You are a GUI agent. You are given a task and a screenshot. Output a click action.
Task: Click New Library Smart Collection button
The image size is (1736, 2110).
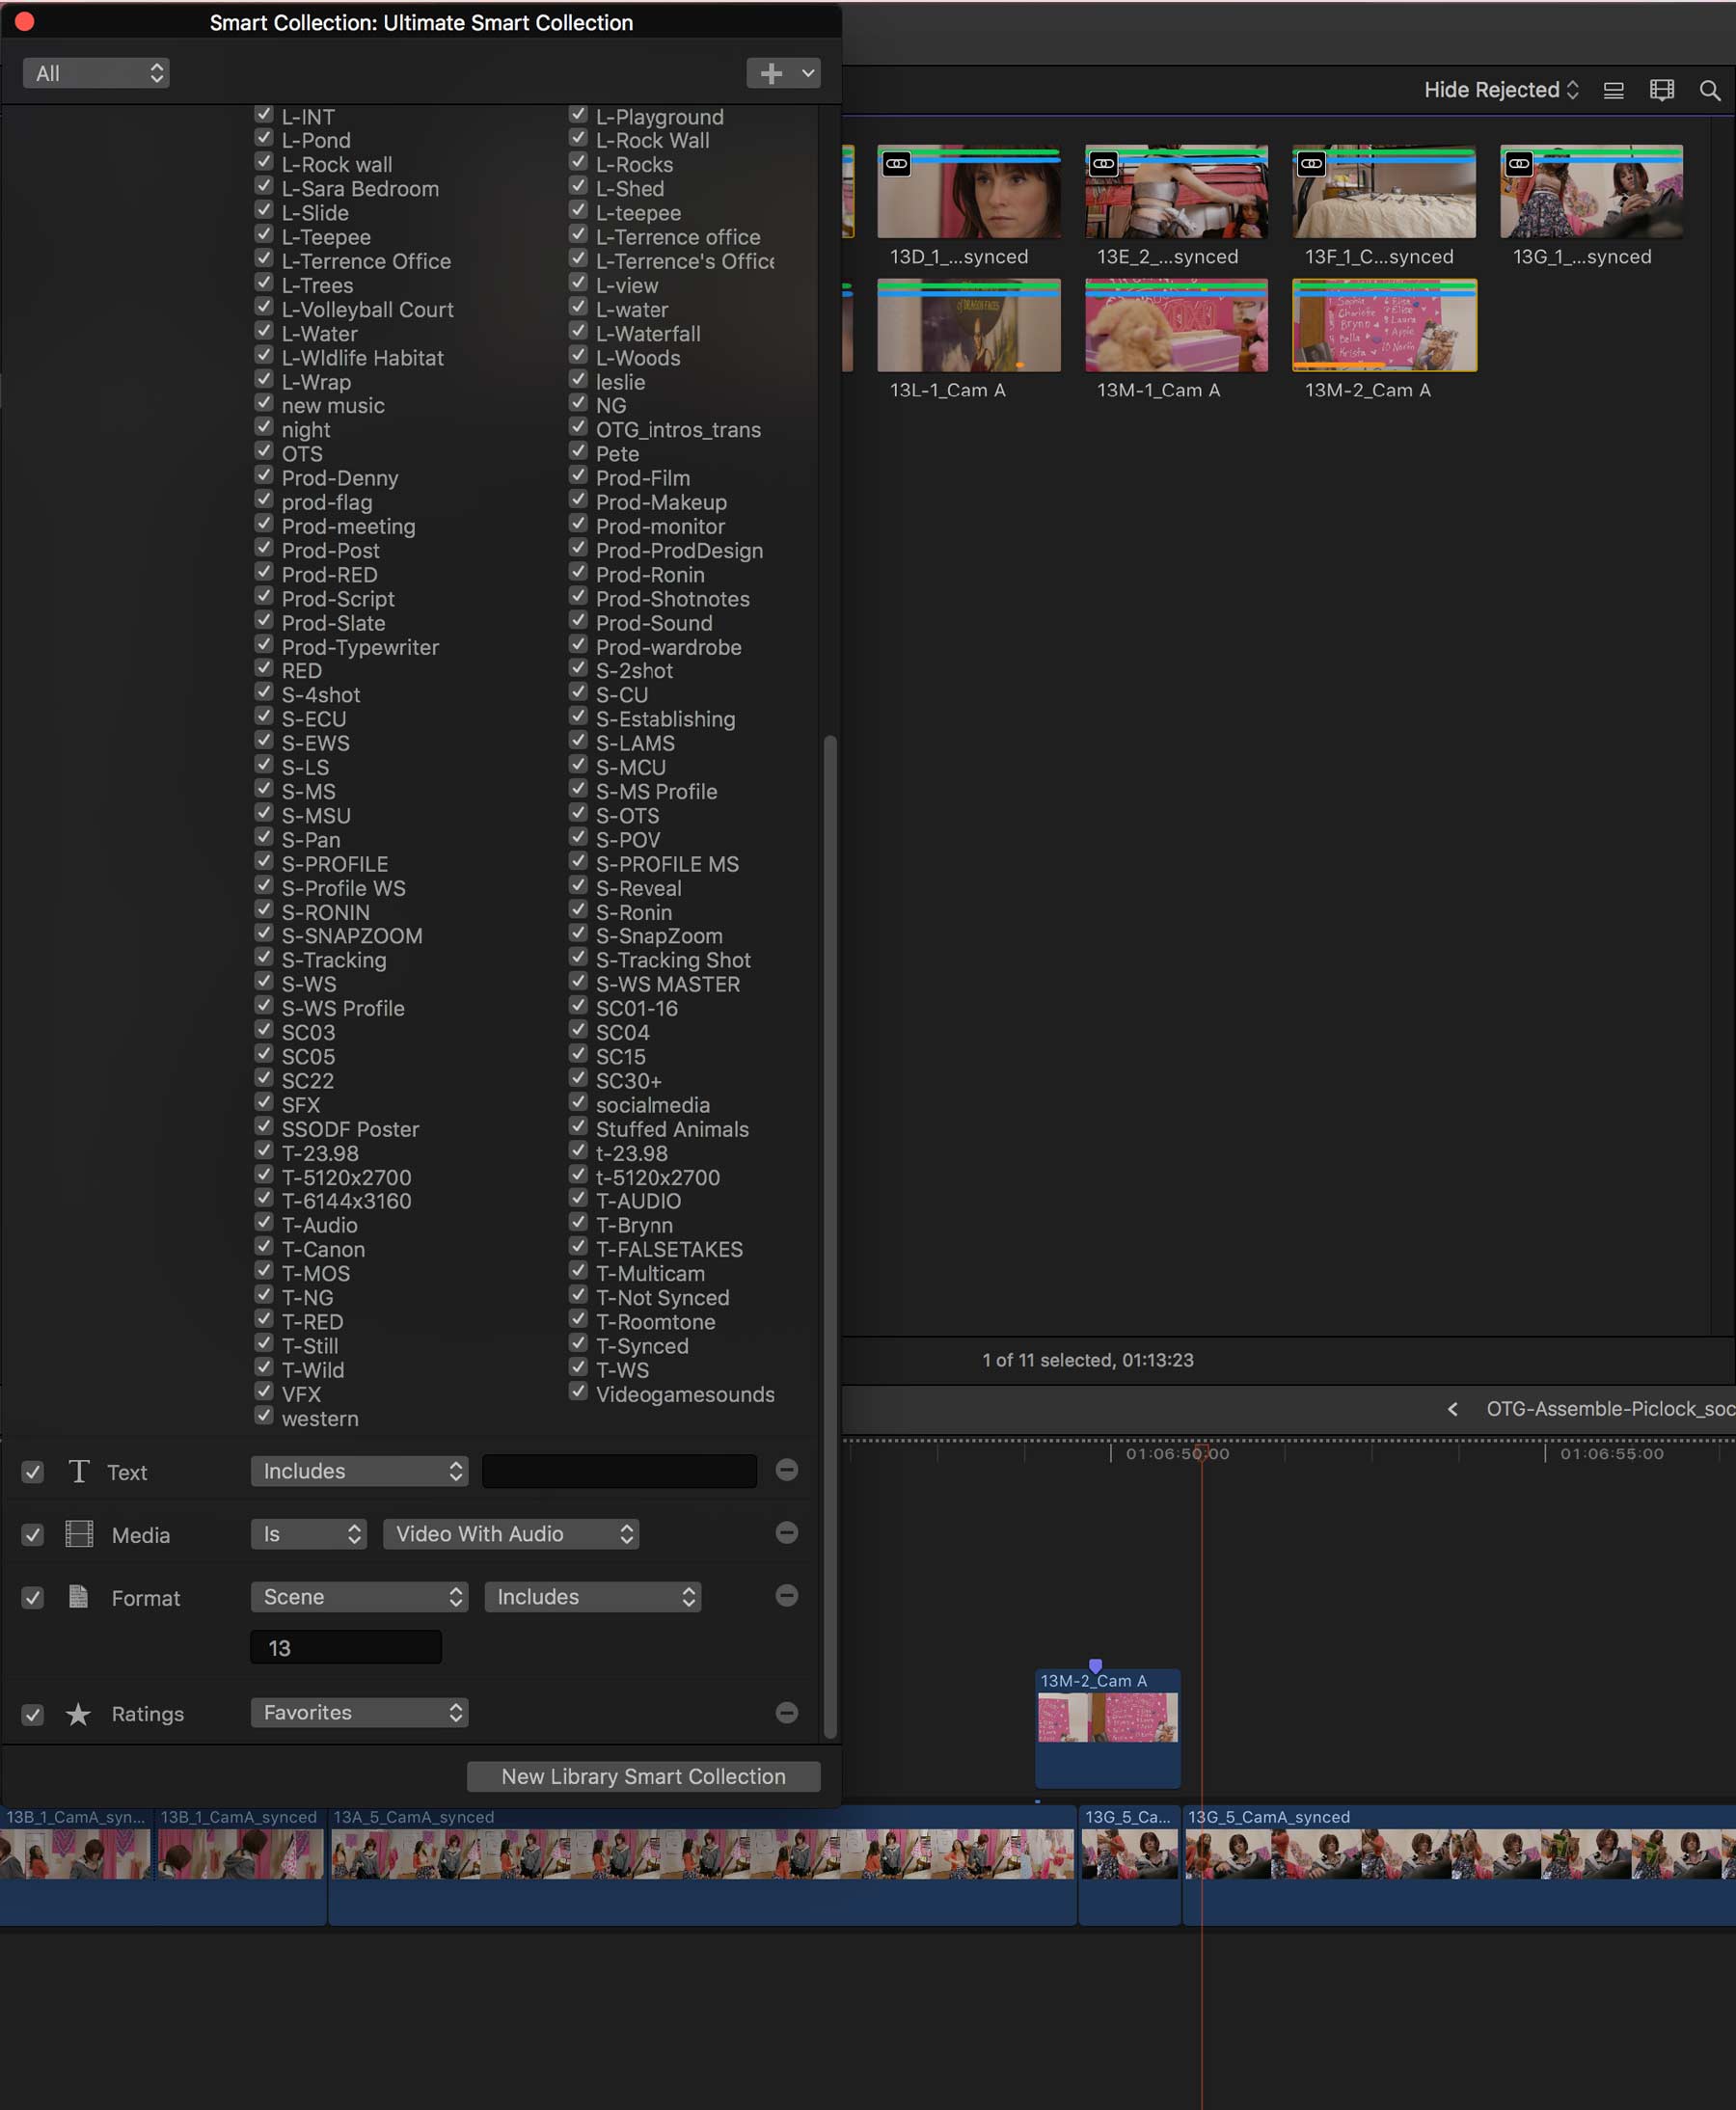click(644, 1776)
